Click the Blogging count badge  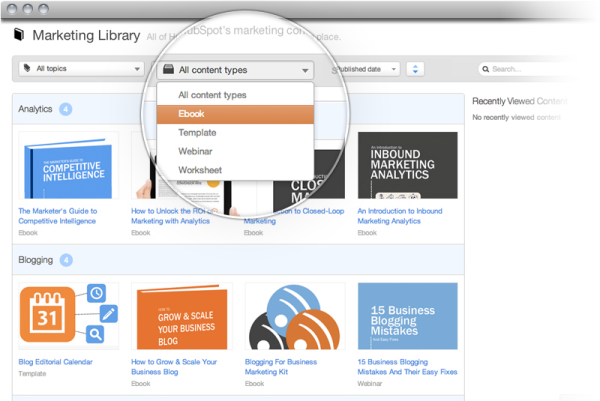[x=66, y=260]
